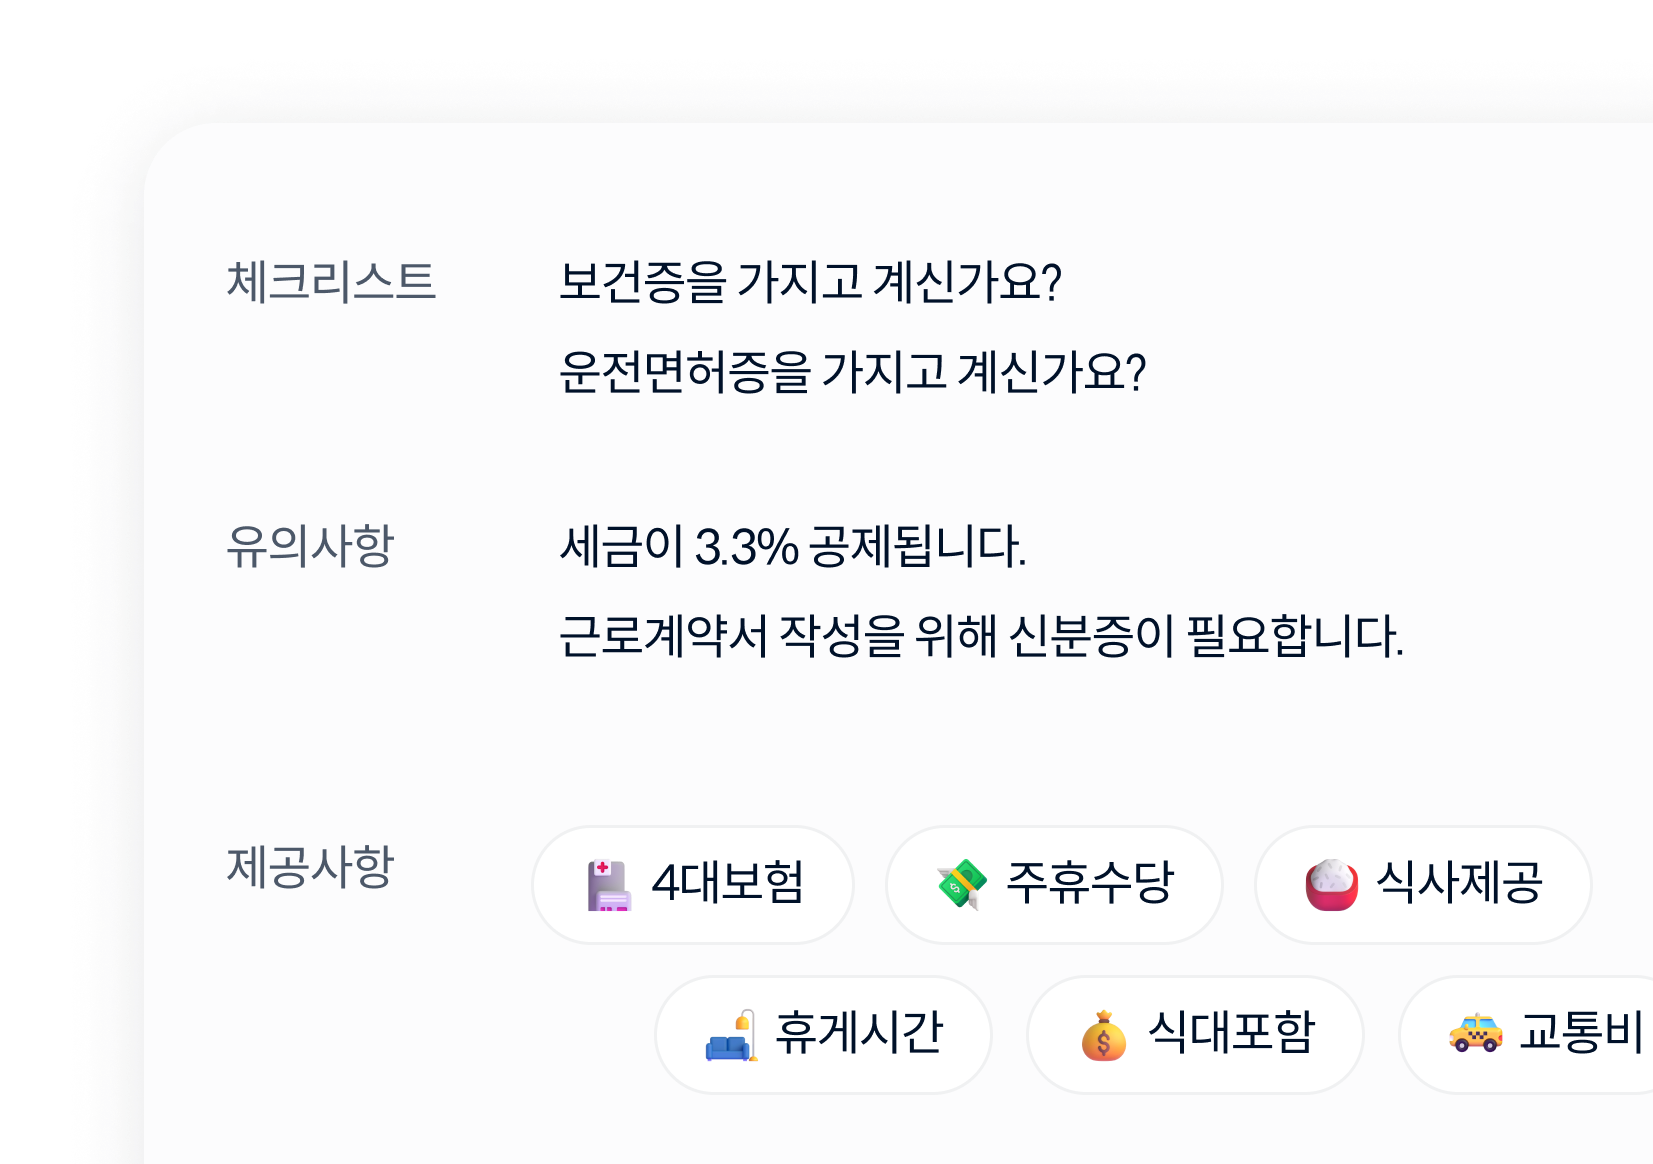Click the 제공사항 section label

[310, 866]
